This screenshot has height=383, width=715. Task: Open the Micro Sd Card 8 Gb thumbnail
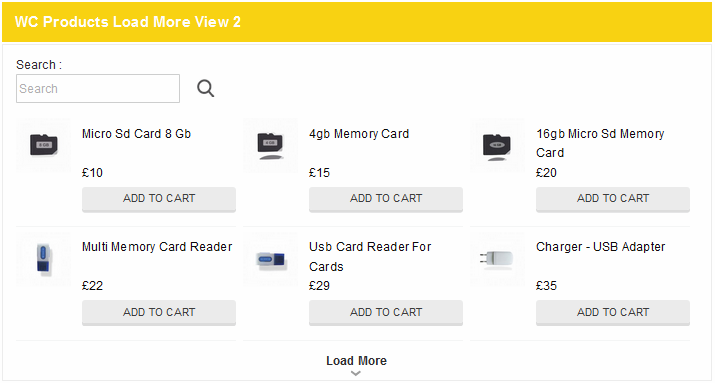coord(43,145)
